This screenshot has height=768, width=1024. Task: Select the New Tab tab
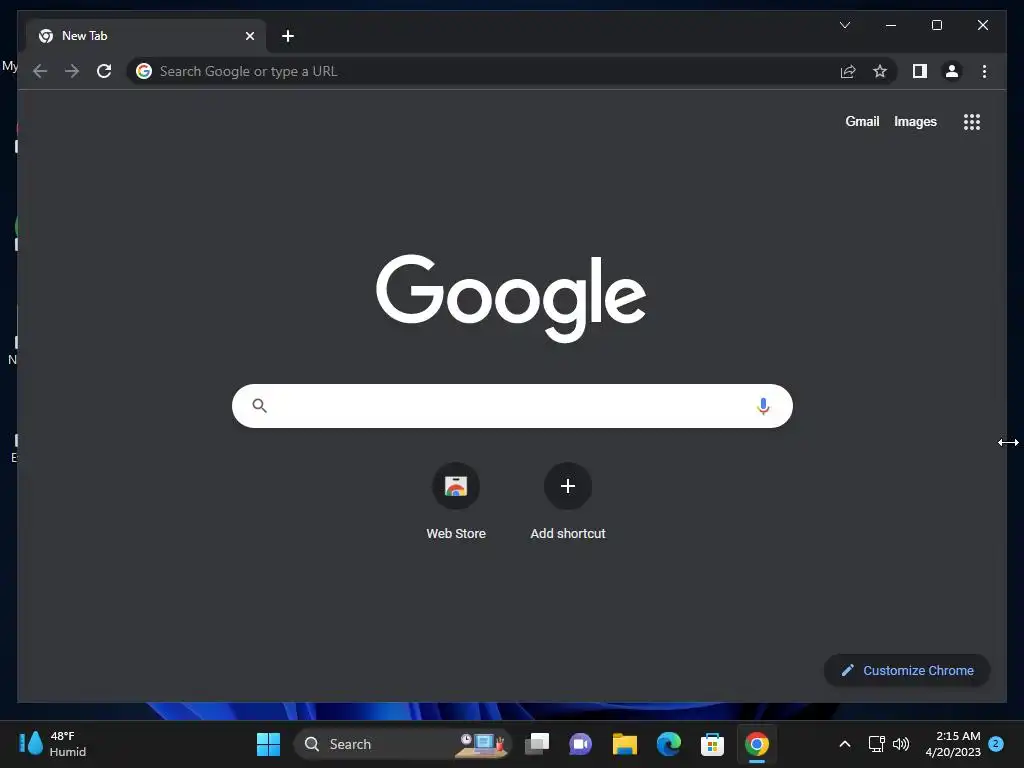(x=146, y=36)
